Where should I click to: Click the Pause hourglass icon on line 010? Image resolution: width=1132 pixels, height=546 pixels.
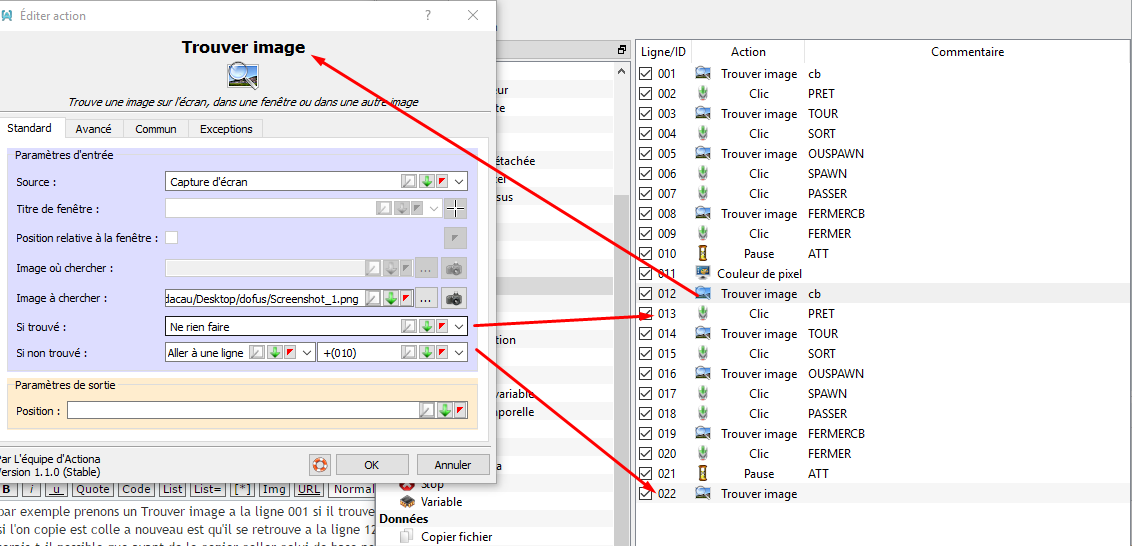(x=703, y=253)
